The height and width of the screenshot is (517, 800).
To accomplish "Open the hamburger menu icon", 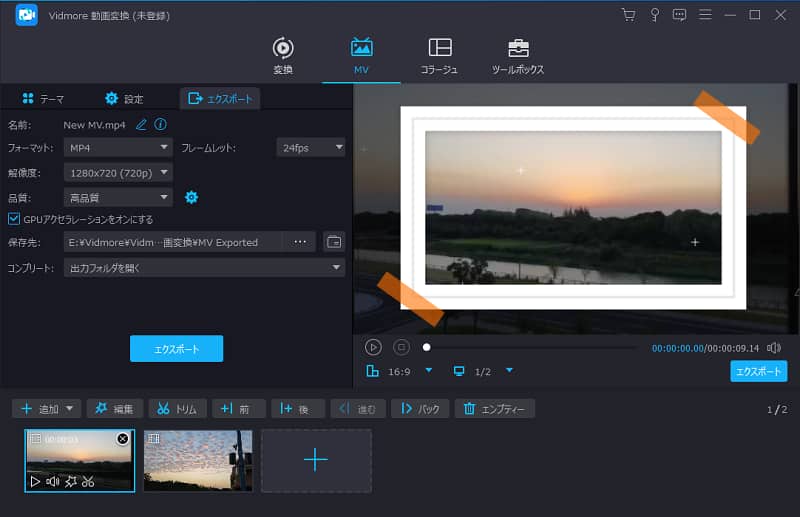I will point(705,15).
